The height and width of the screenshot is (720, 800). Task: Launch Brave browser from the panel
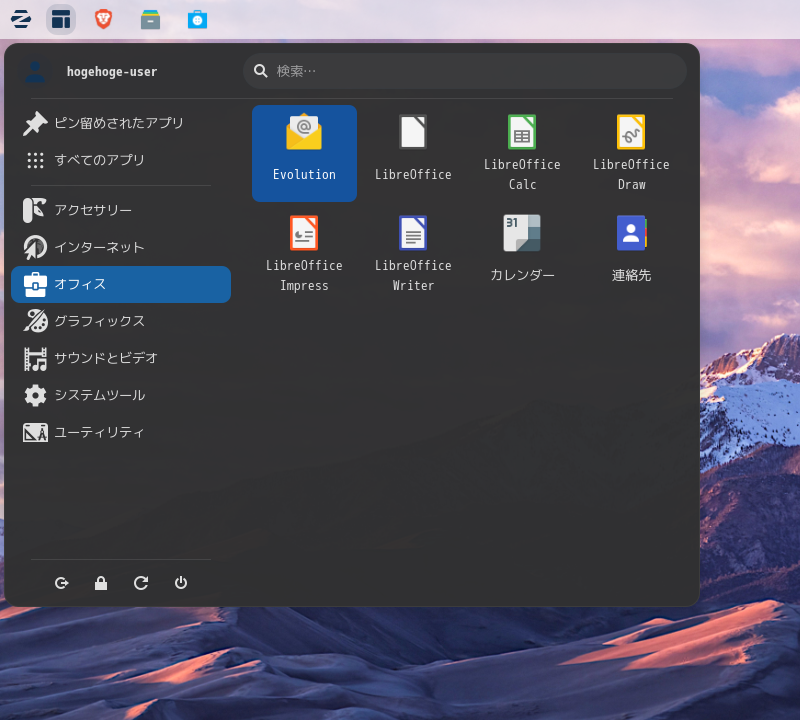pyautogui.click(x=104, y=19)
